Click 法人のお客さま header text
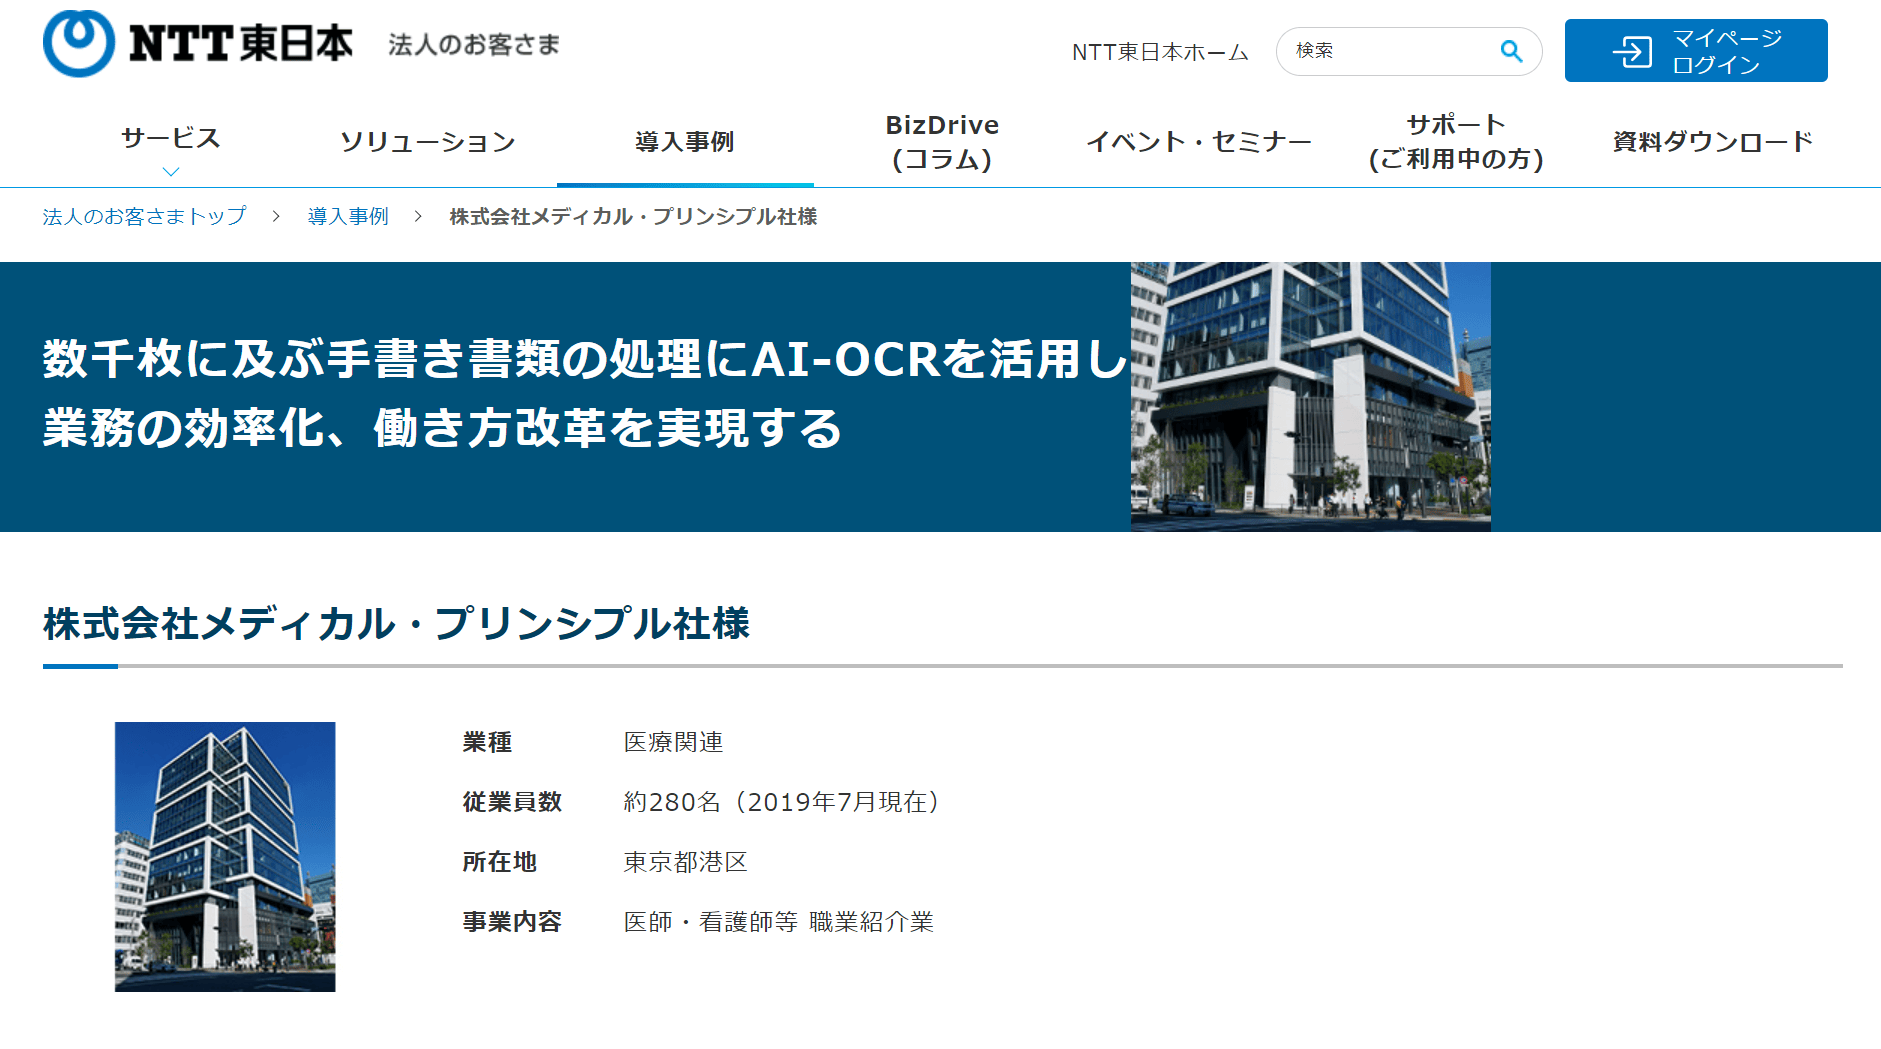Viewport: 1881px width, 1049px height. pos(474,45)
